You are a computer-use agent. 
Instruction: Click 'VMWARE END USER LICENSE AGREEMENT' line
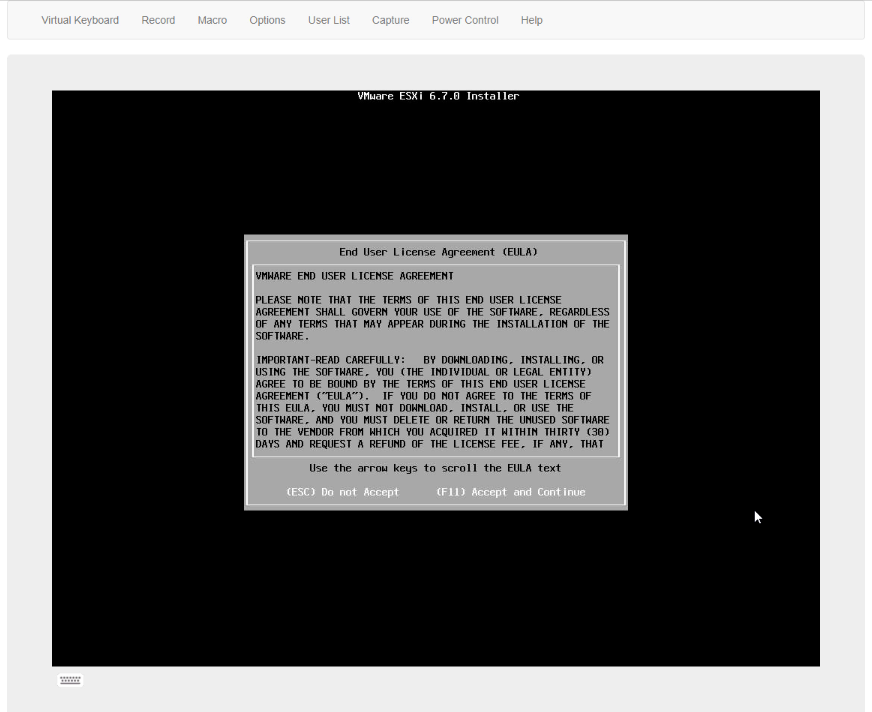coord(354,276)
